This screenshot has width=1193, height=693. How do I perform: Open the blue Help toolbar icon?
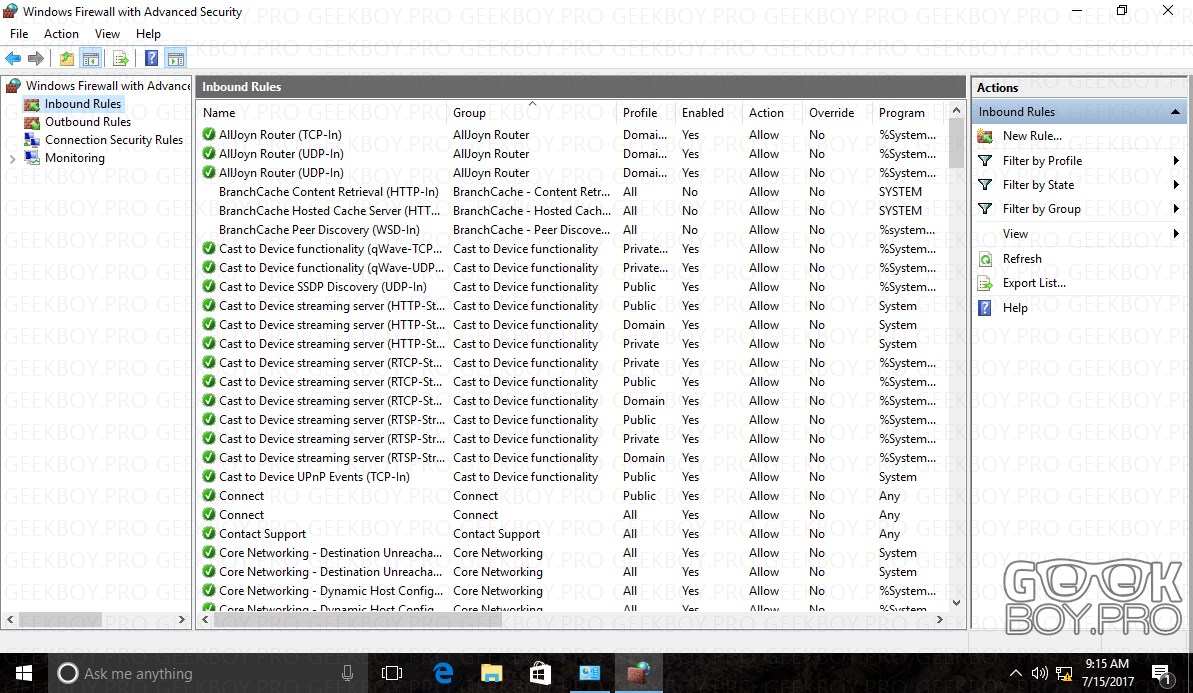pos(151,59)
